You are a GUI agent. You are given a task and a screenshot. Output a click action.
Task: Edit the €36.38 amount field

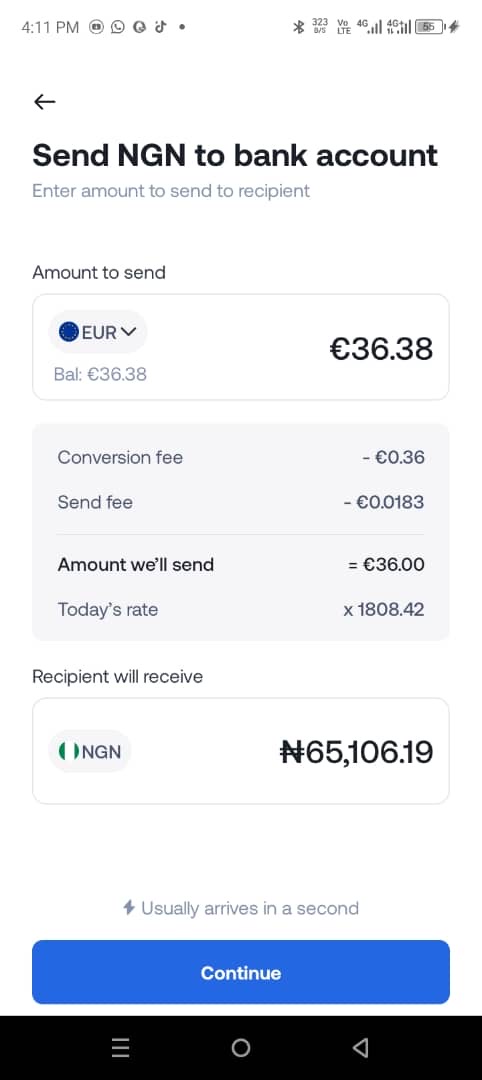coord(381,349)
